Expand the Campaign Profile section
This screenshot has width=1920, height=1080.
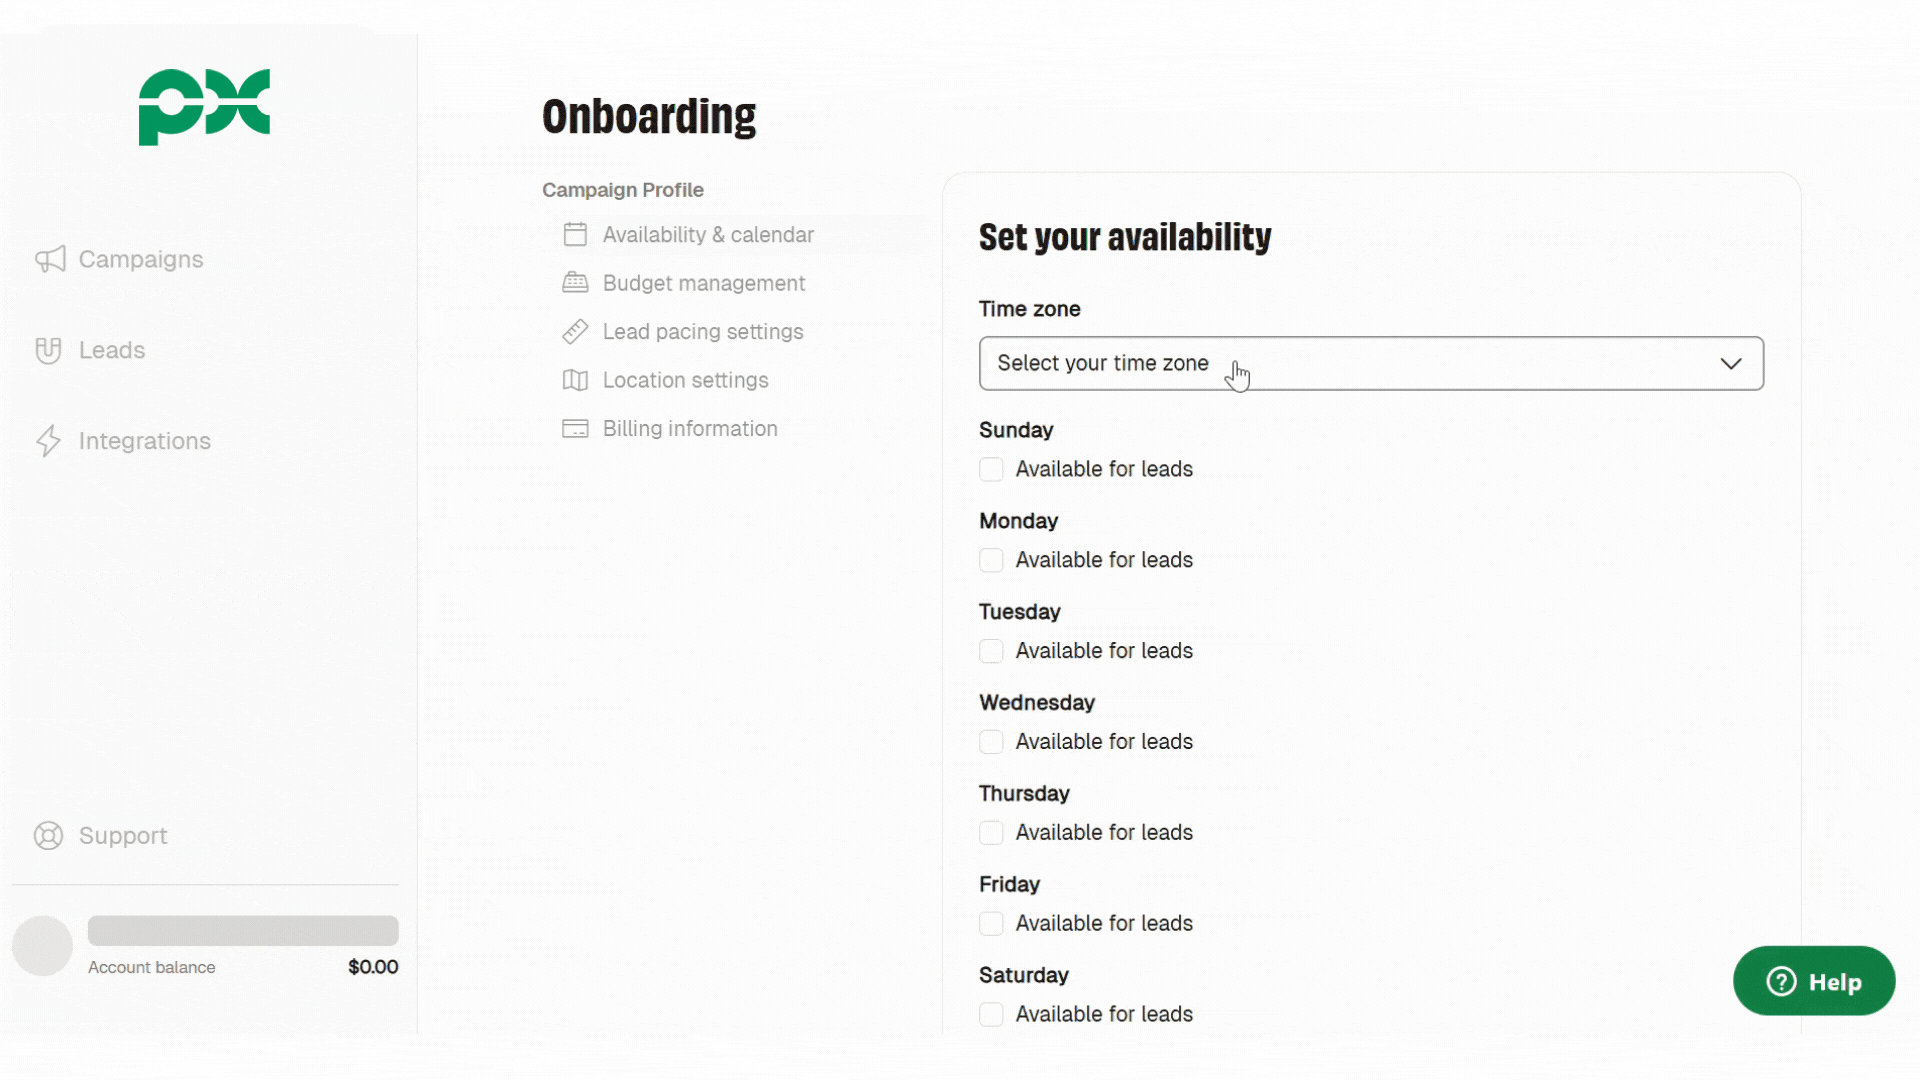click(622, 189)
